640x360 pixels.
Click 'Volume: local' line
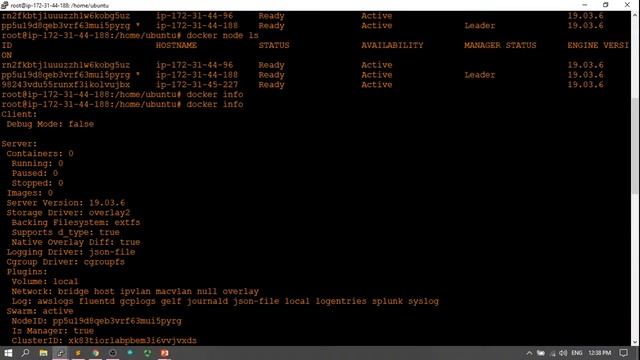click(x=45, y=282)
